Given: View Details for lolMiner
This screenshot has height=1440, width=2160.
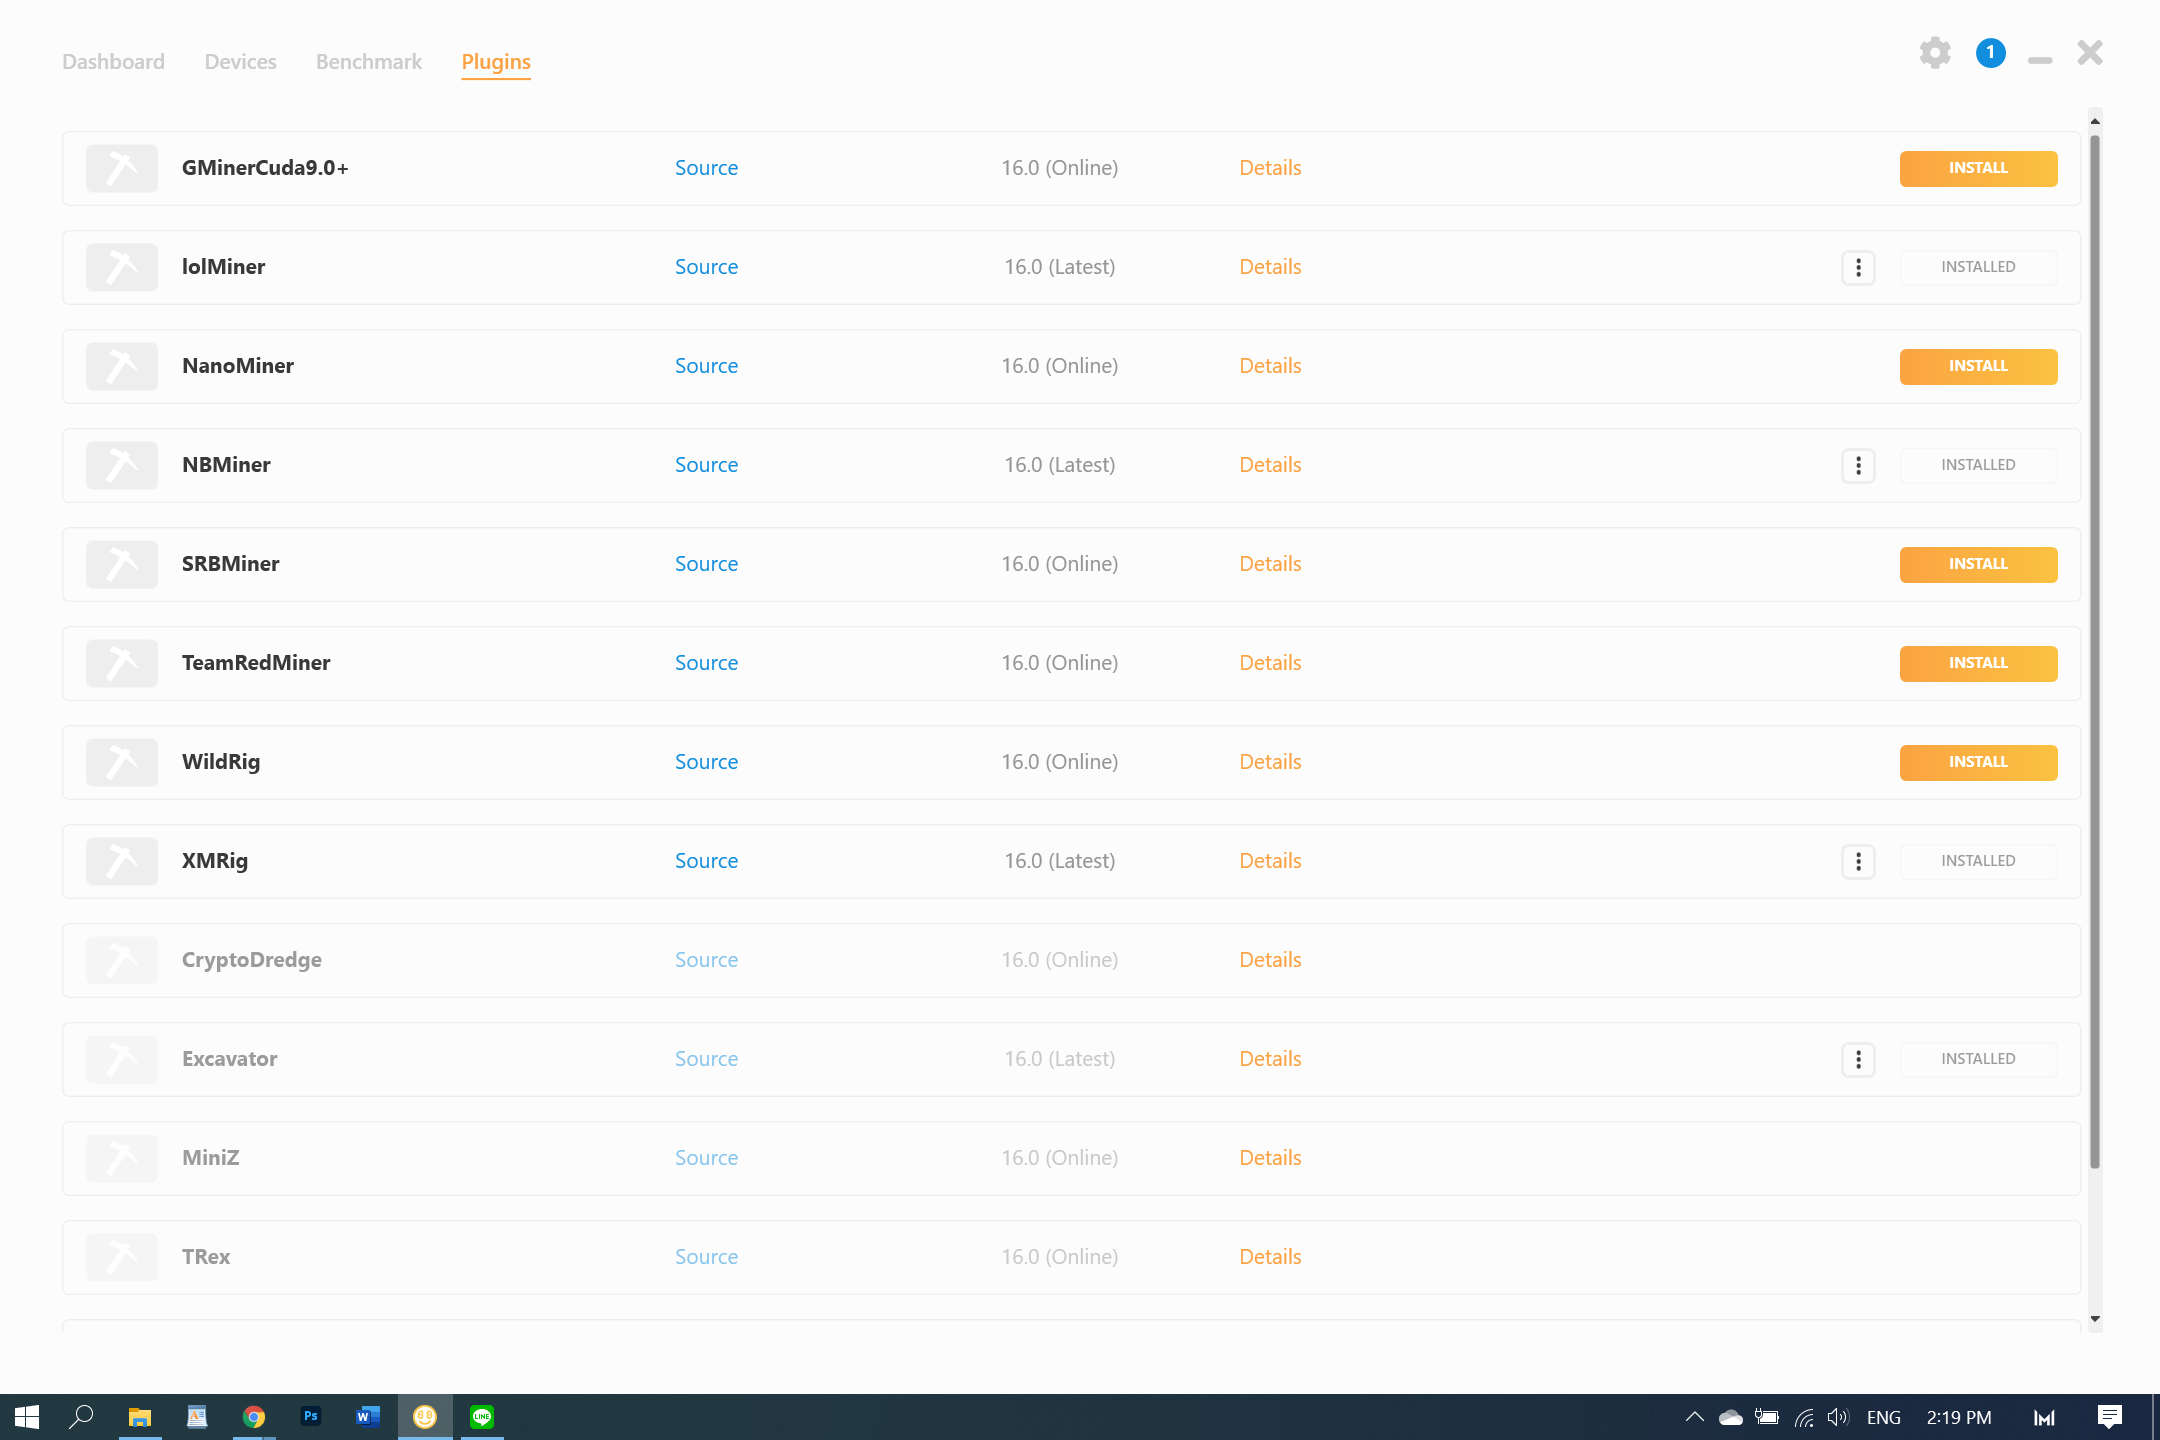Looking at the screenshot, I should [1270, 267].
